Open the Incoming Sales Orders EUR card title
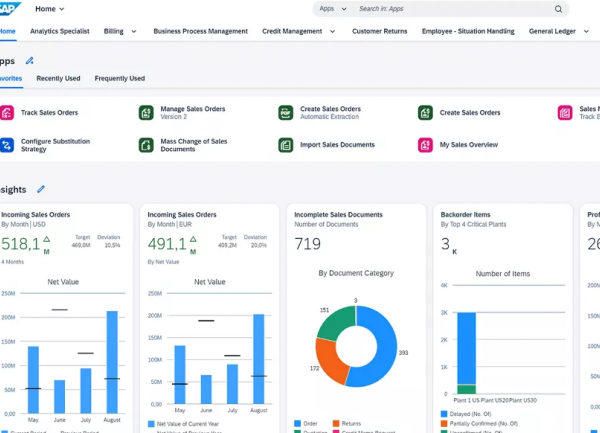 pyautogui.click(x=182, y=215)
